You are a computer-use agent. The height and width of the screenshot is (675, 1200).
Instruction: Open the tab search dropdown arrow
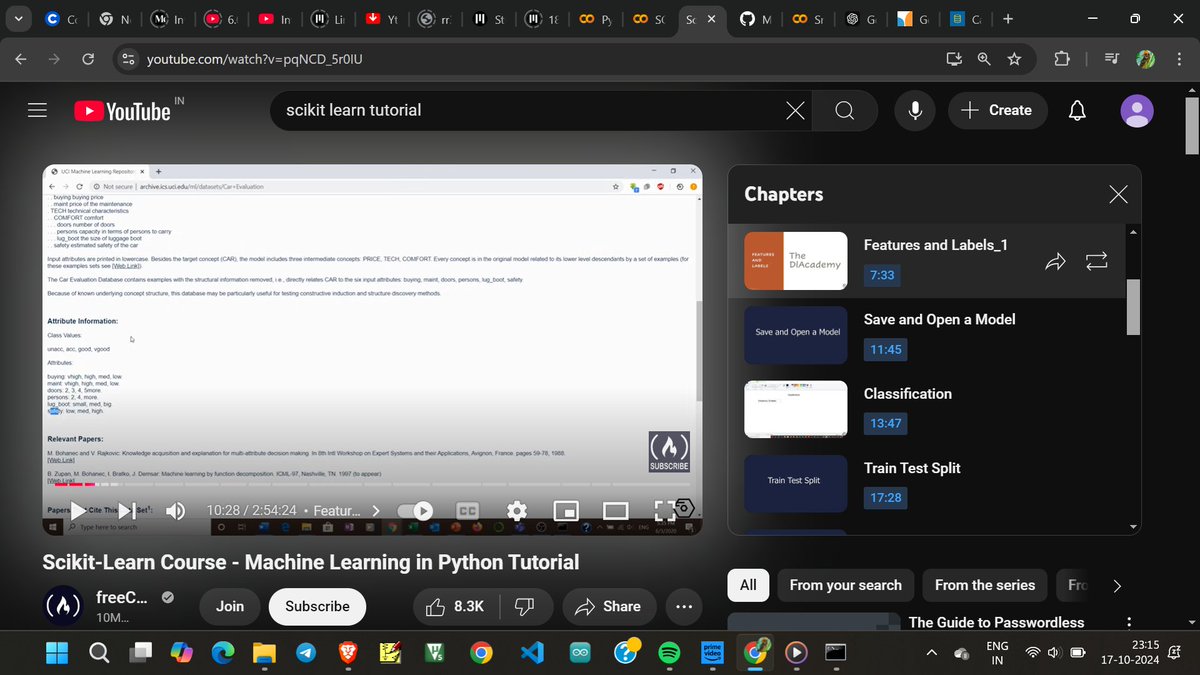pyautogui.click(x=20, y=19)
